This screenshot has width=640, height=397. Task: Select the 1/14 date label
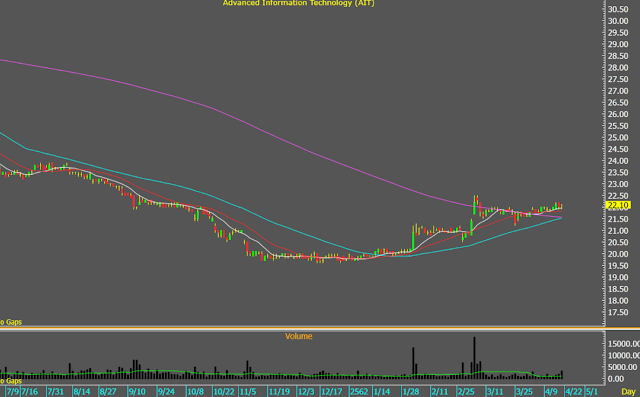(x=382, y=392)
